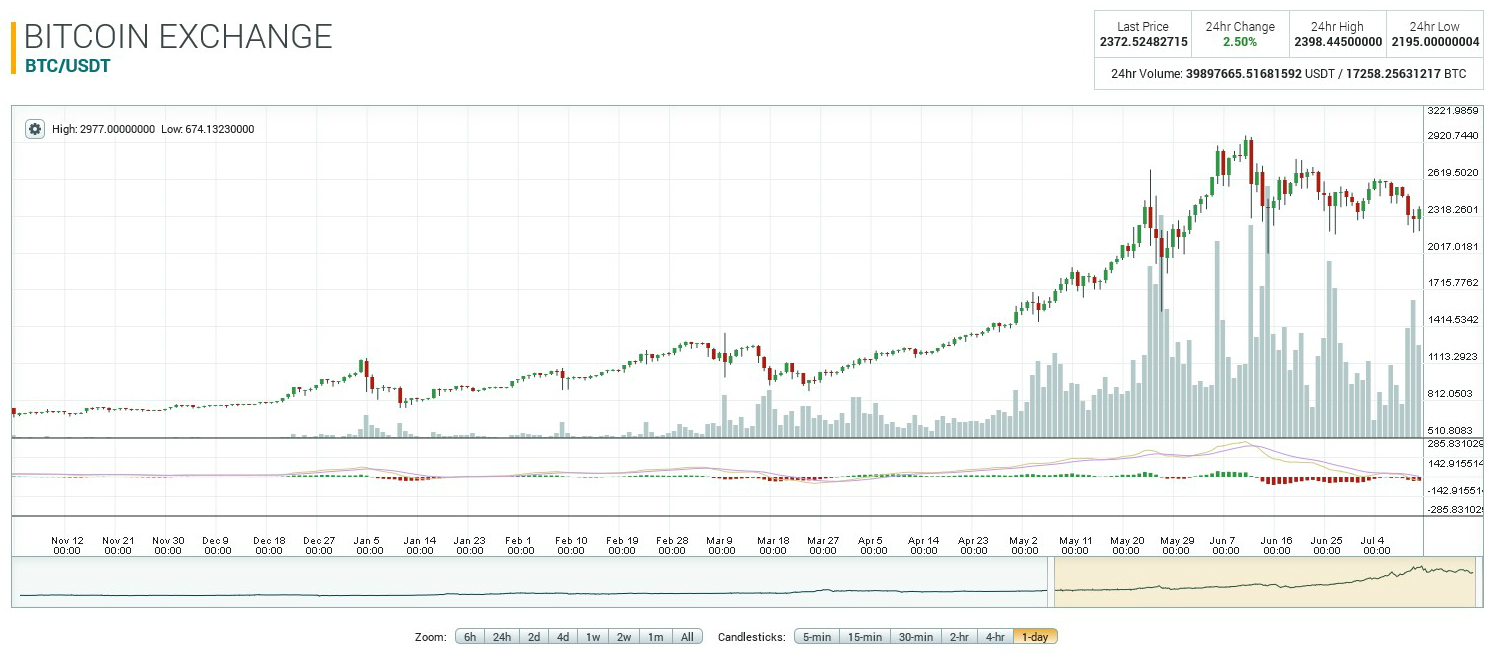Click the 24hr High value 2398.44500000

(x=1338, y=42)
